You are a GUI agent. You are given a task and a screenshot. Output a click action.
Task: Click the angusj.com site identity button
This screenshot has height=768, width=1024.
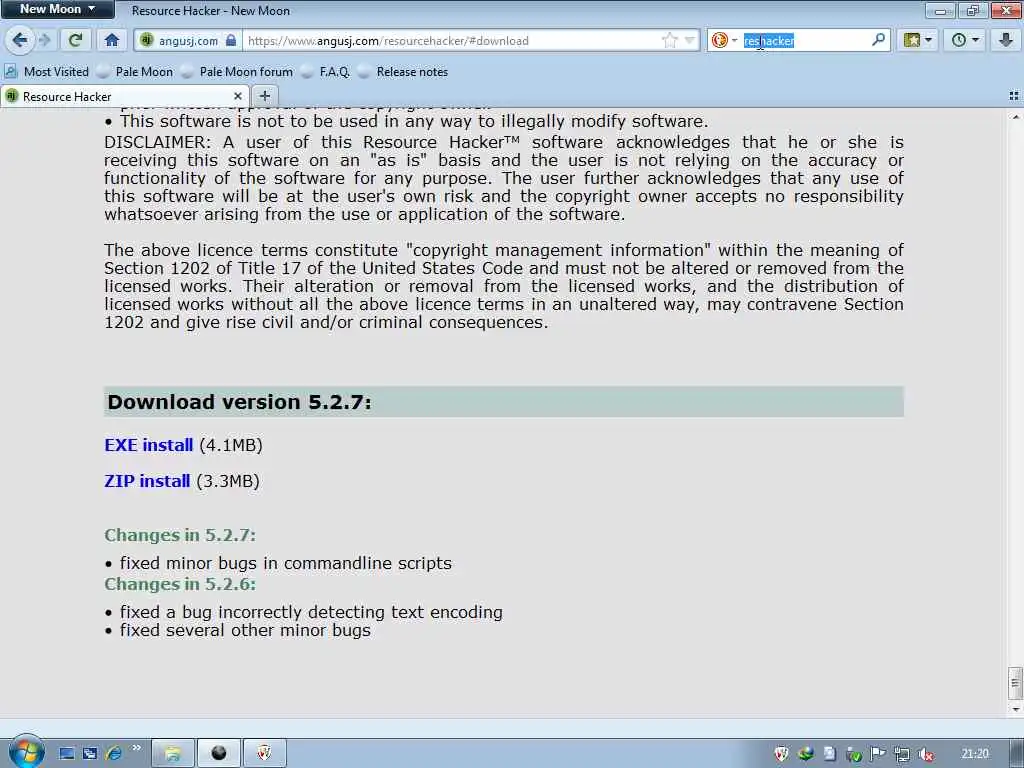pos(188,40)
